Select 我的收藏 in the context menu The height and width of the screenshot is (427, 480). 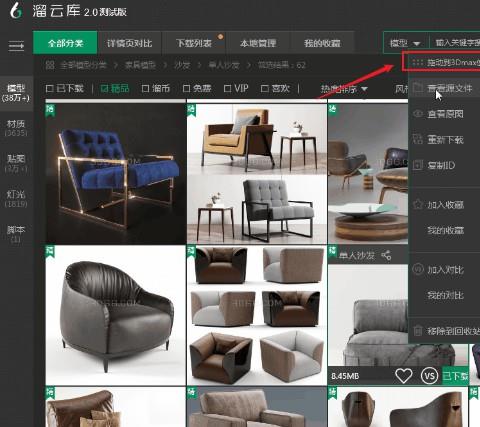tap(445, 230)
